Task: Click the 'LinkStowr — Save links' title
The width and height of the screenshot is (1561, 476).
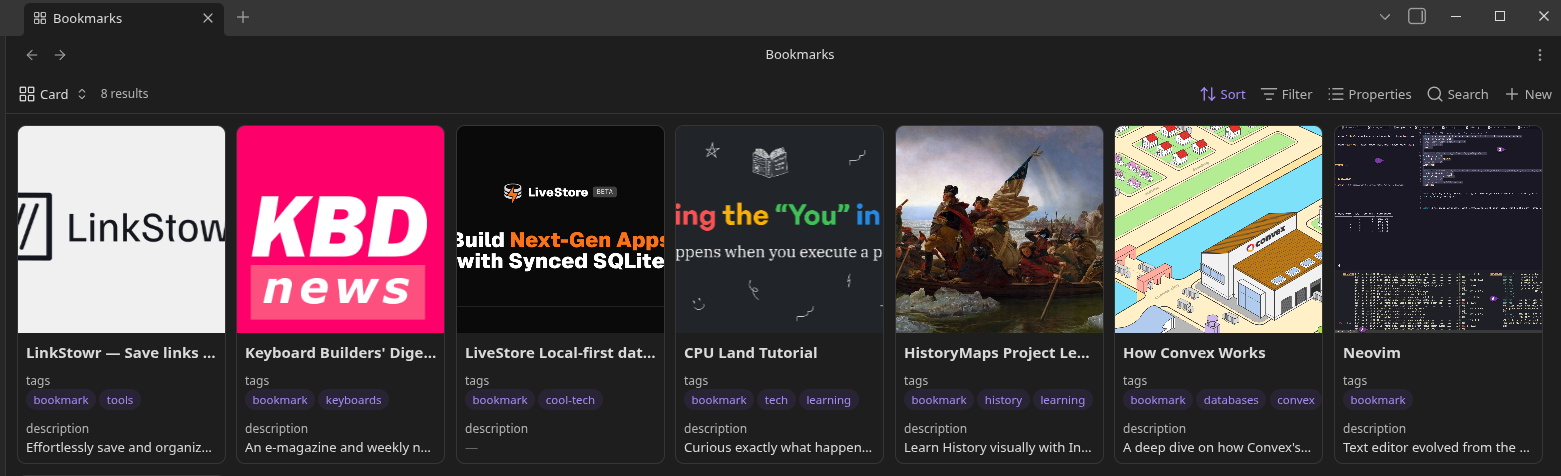Action: (121, 352)
